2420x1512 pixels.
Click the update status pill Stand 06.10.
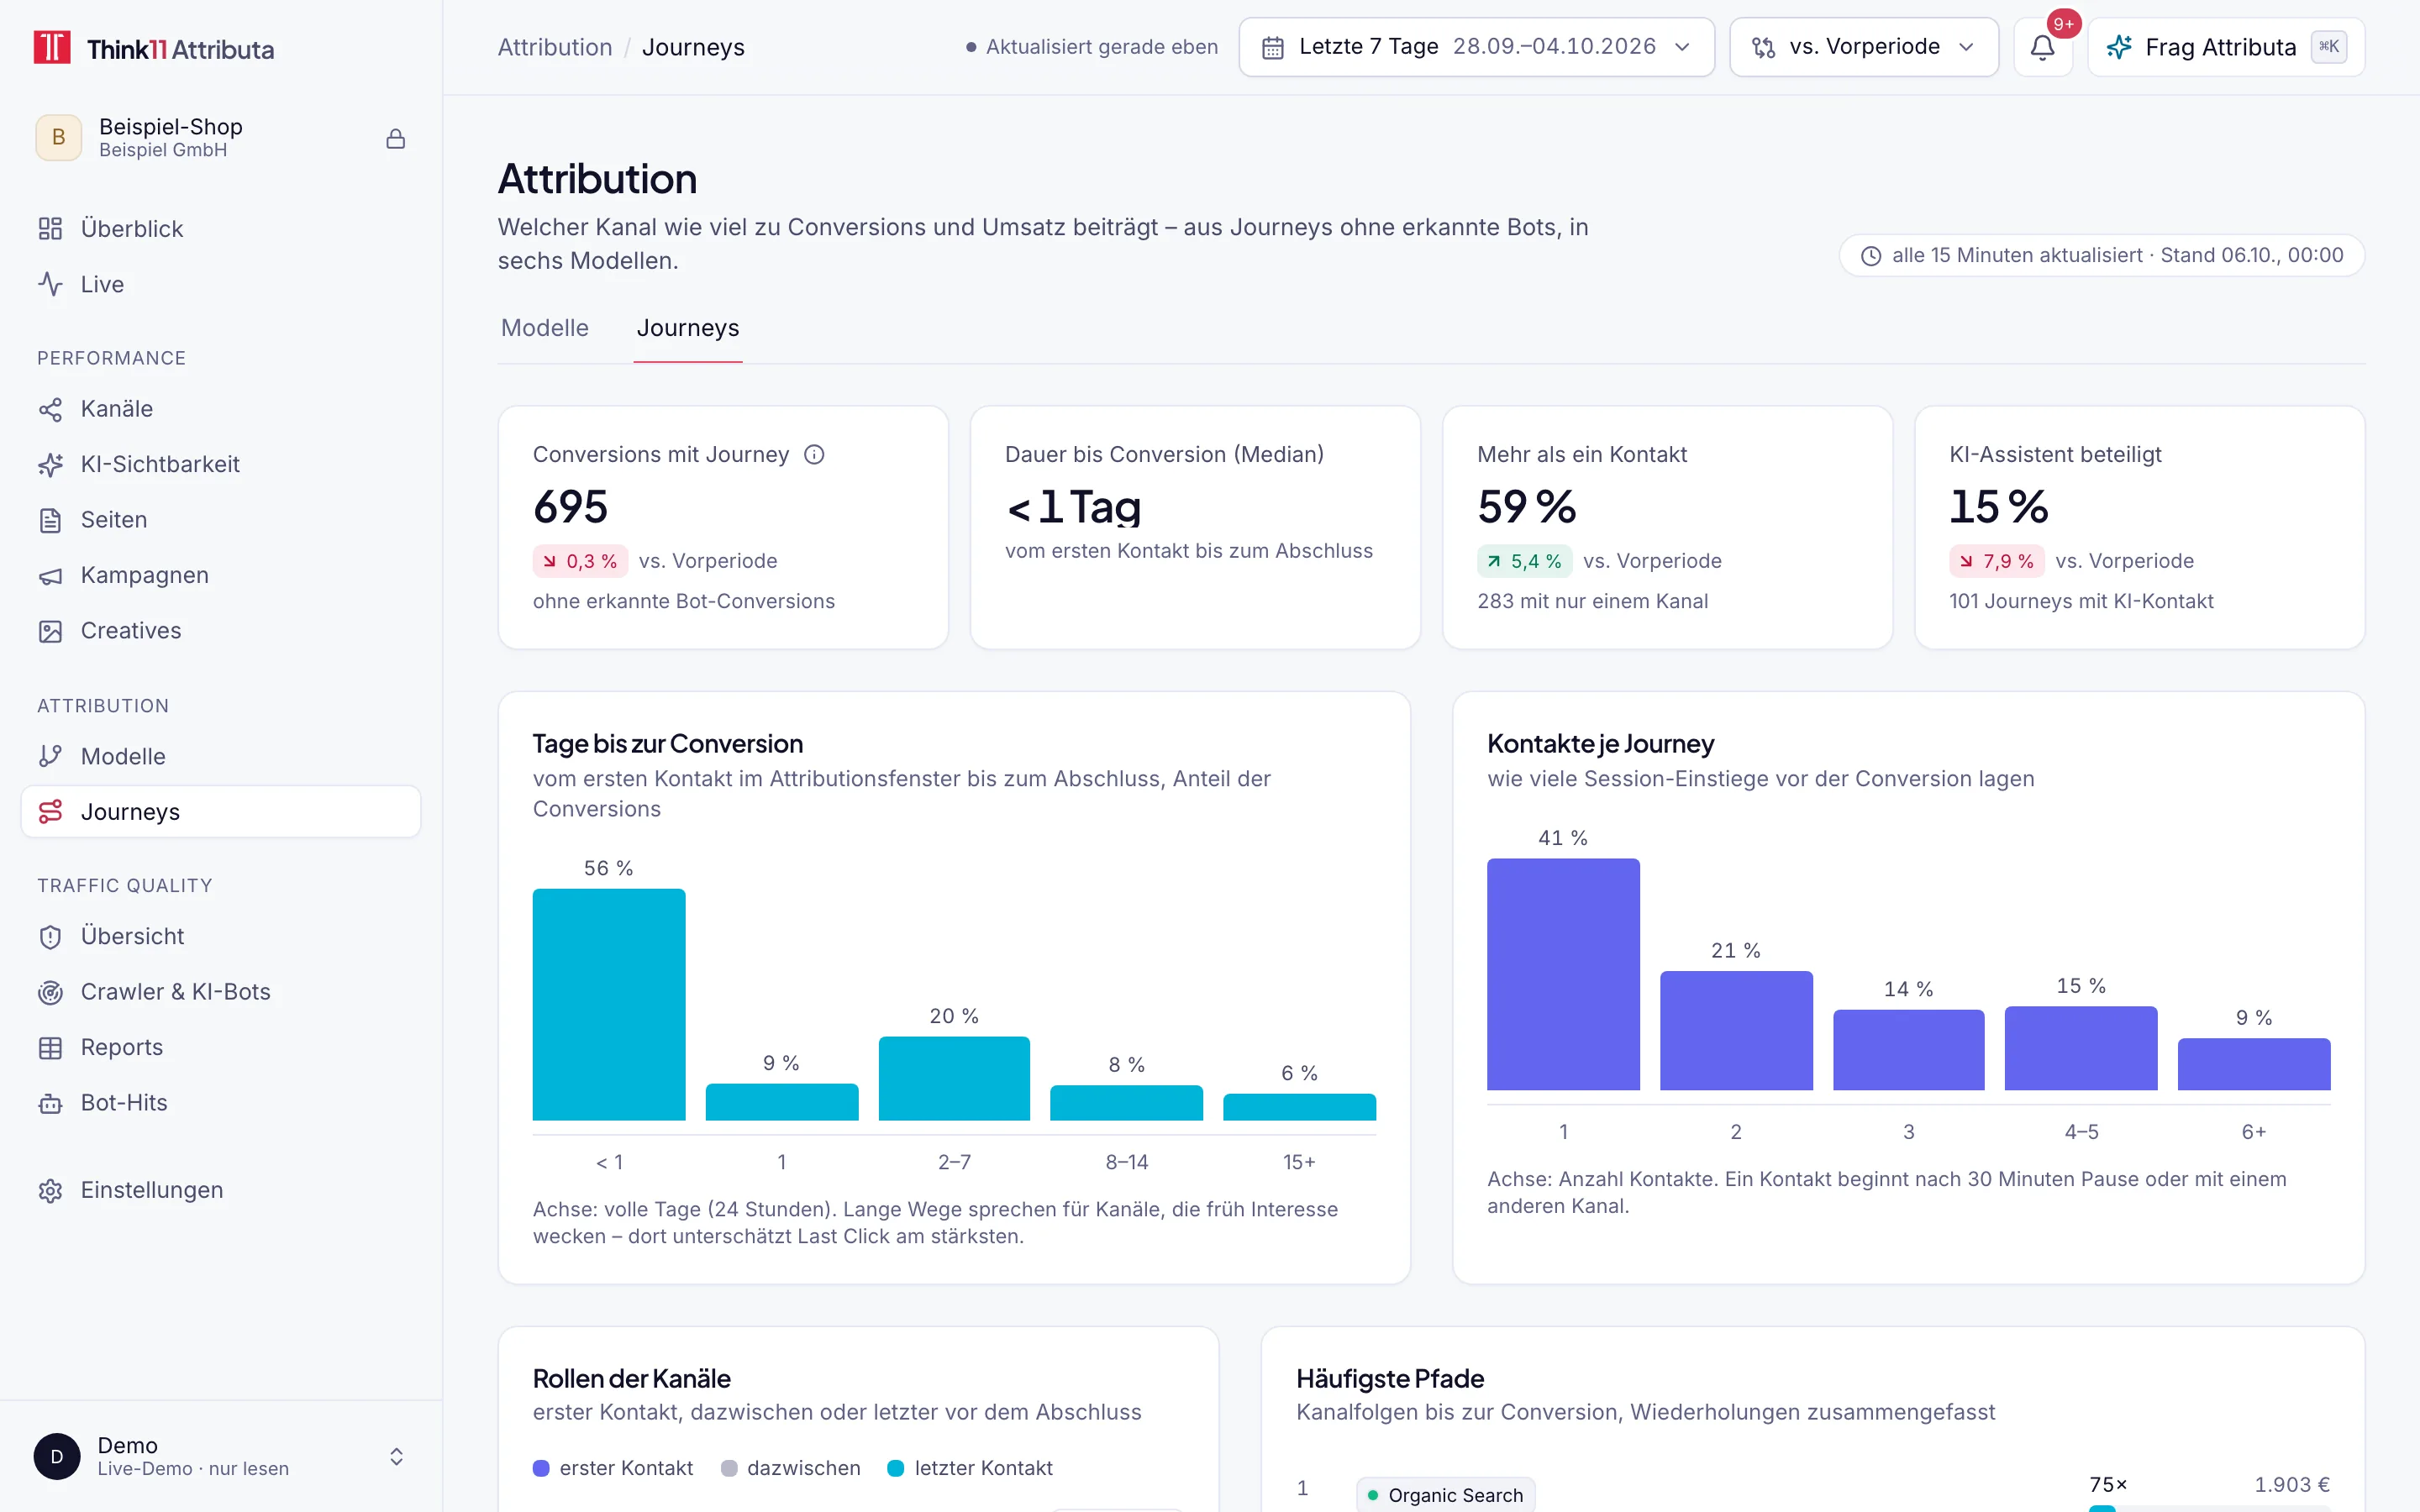pos(2102,255)
